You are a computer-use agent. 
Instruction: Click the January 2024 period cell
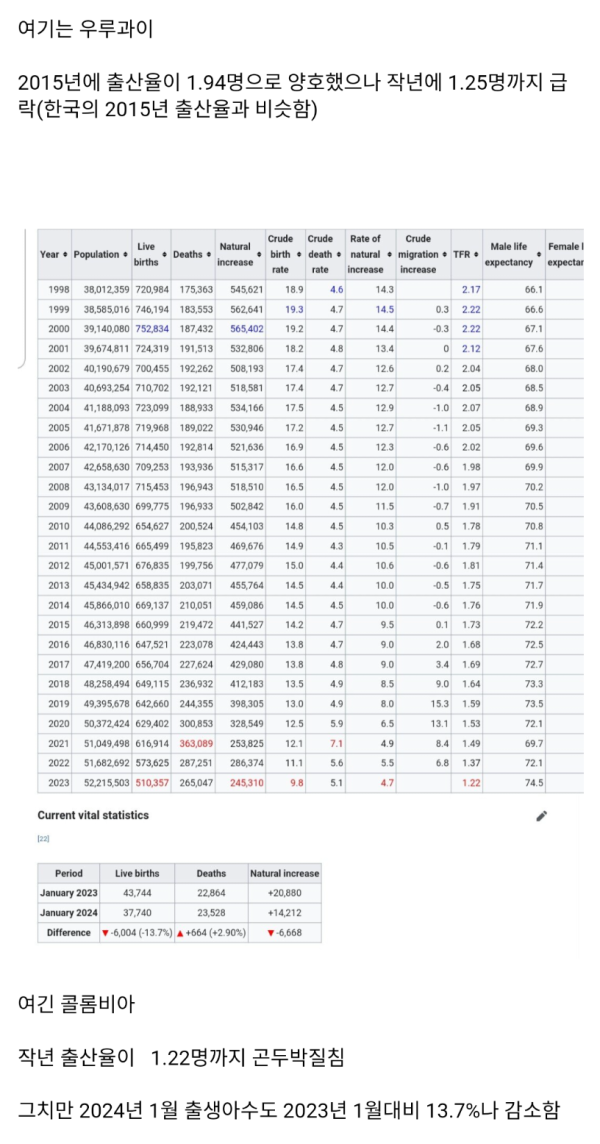pyautogui.click(x=69, y=913)
